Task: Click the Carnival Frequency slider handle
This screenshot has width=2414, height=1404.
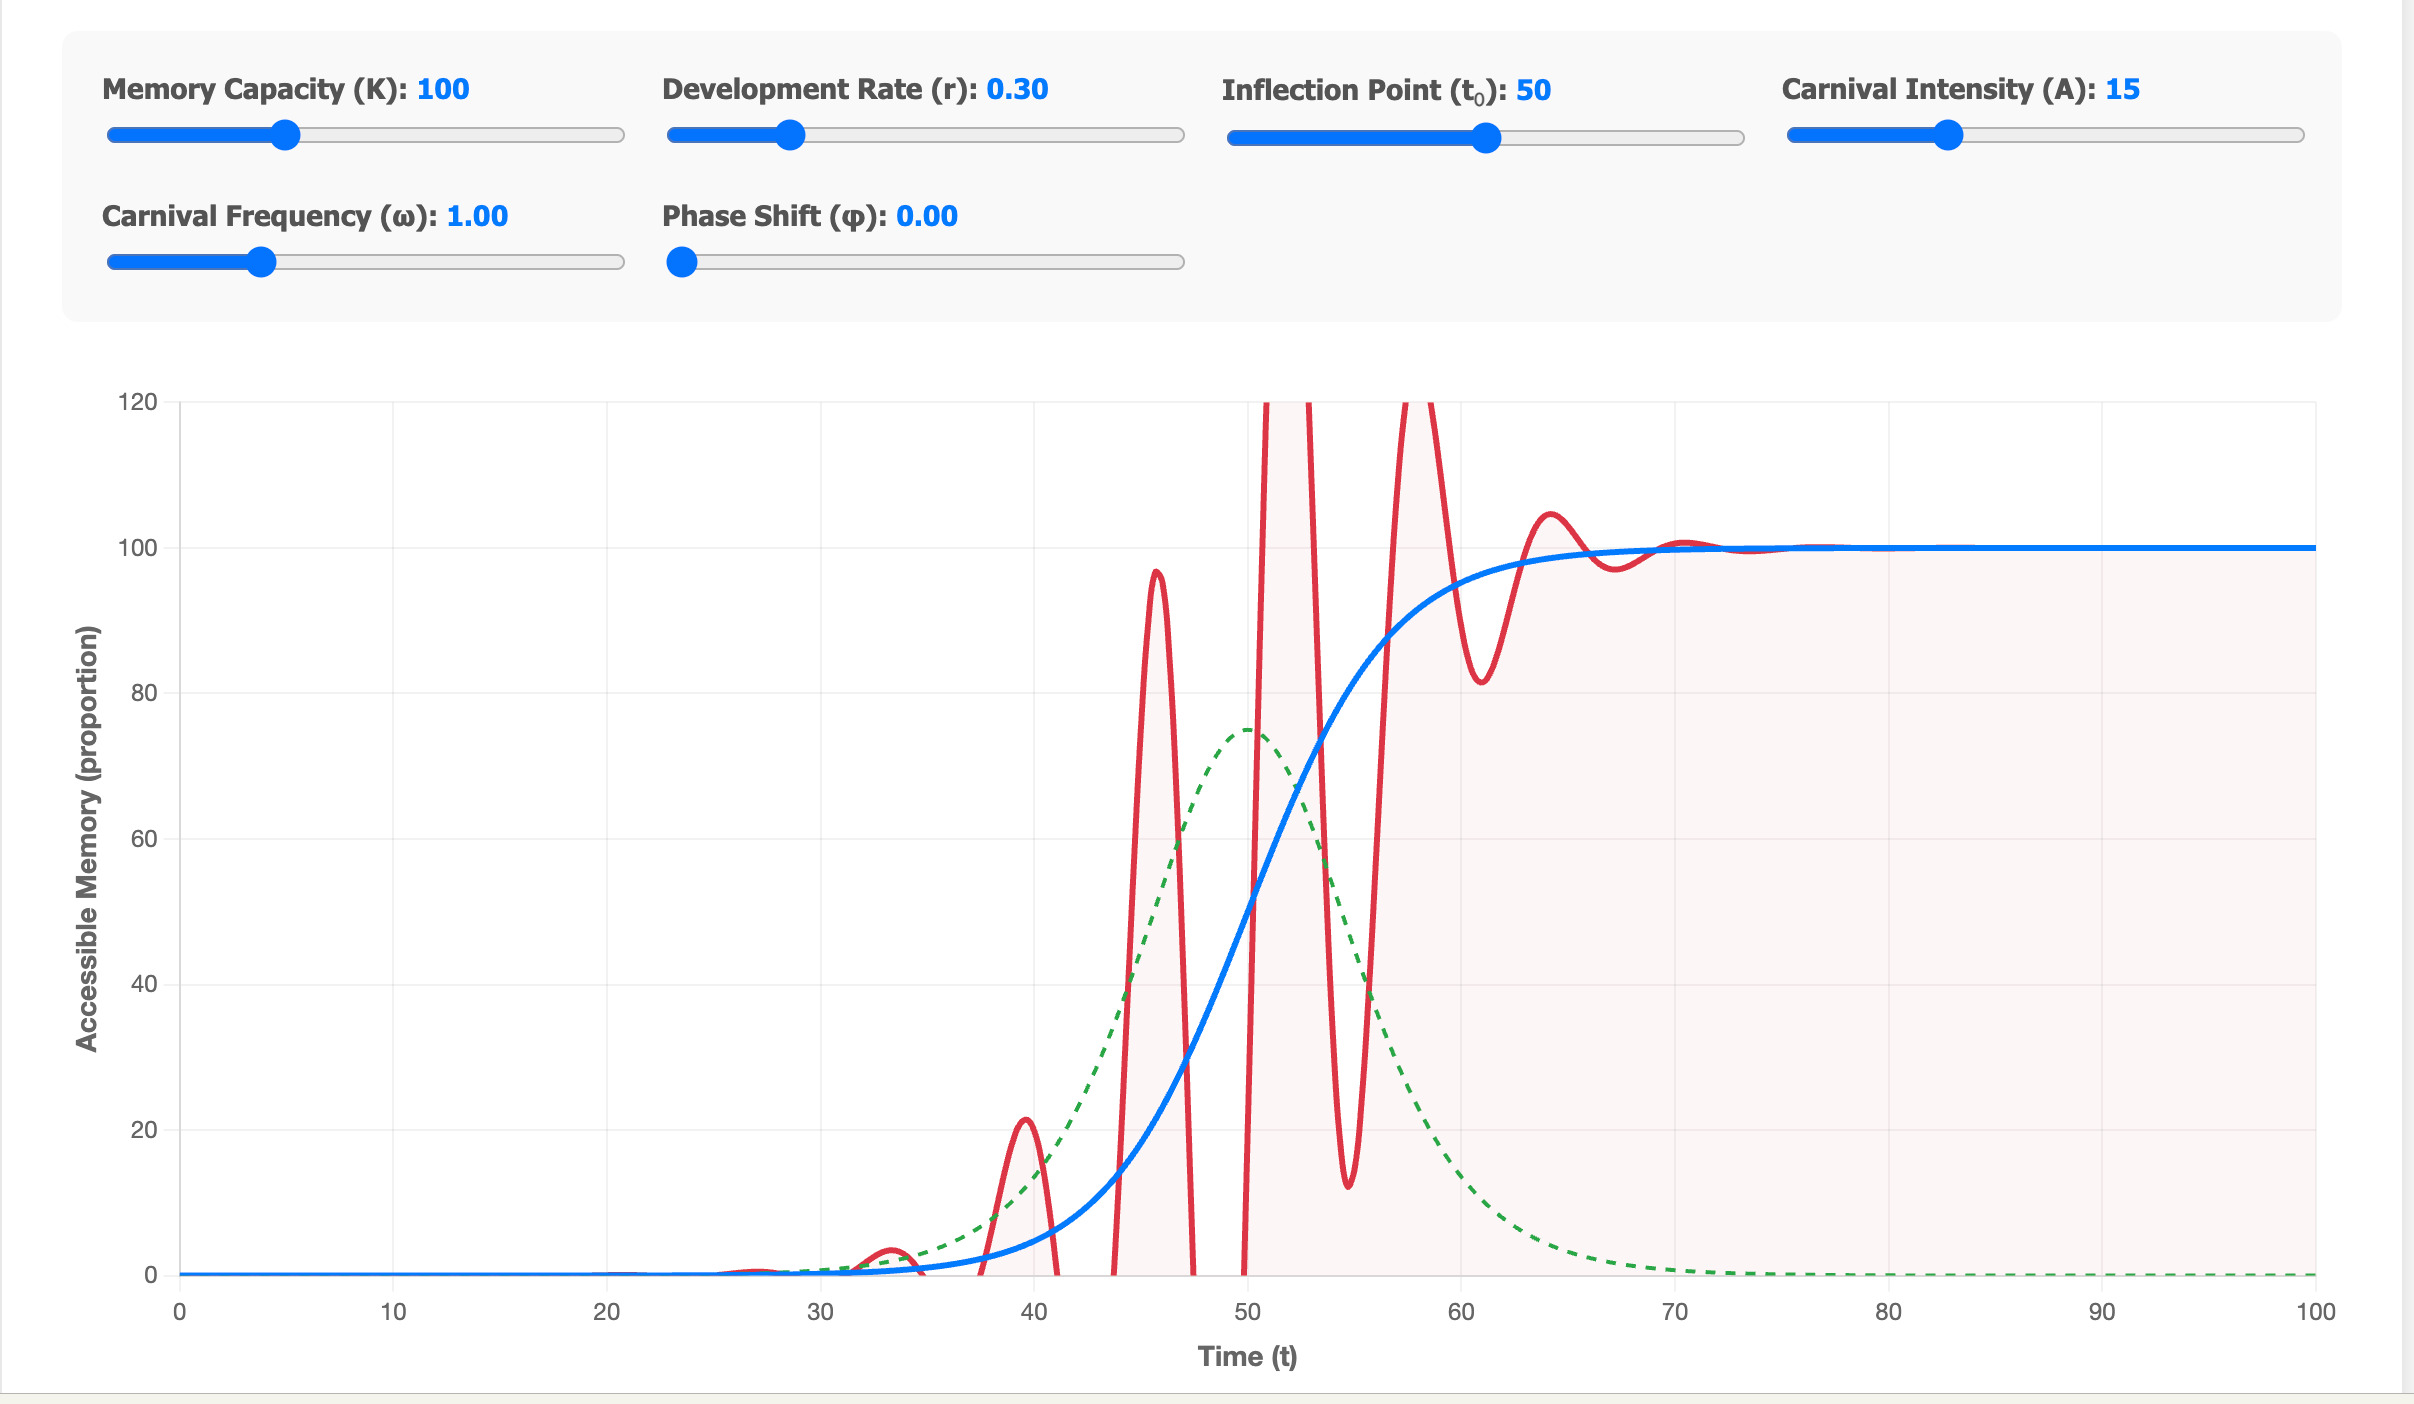Action: 261,262
